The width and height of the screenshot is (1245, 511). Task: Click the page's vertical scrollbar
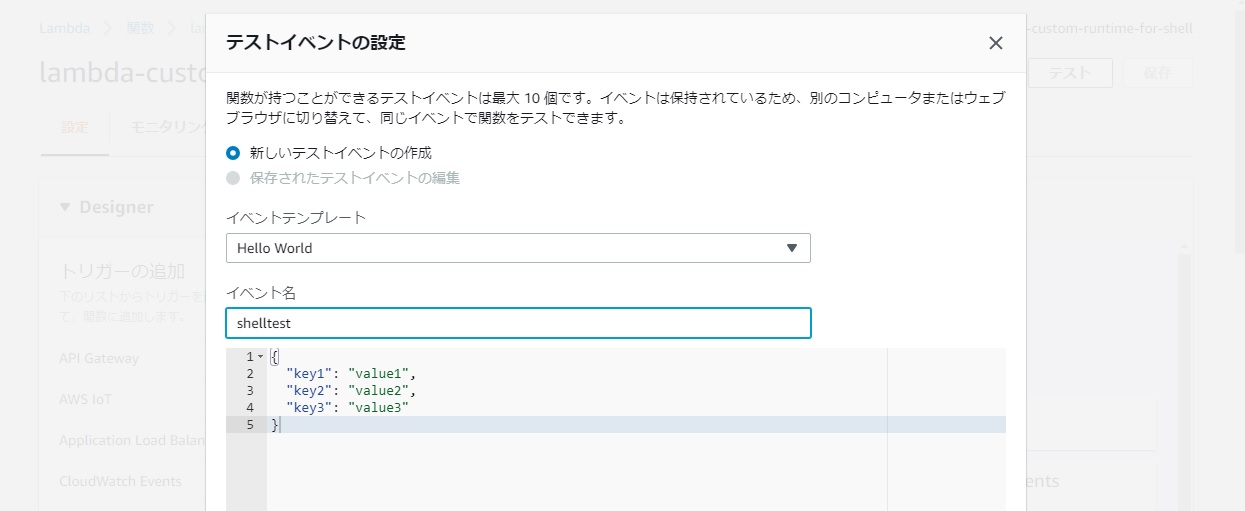point(1184,380)
